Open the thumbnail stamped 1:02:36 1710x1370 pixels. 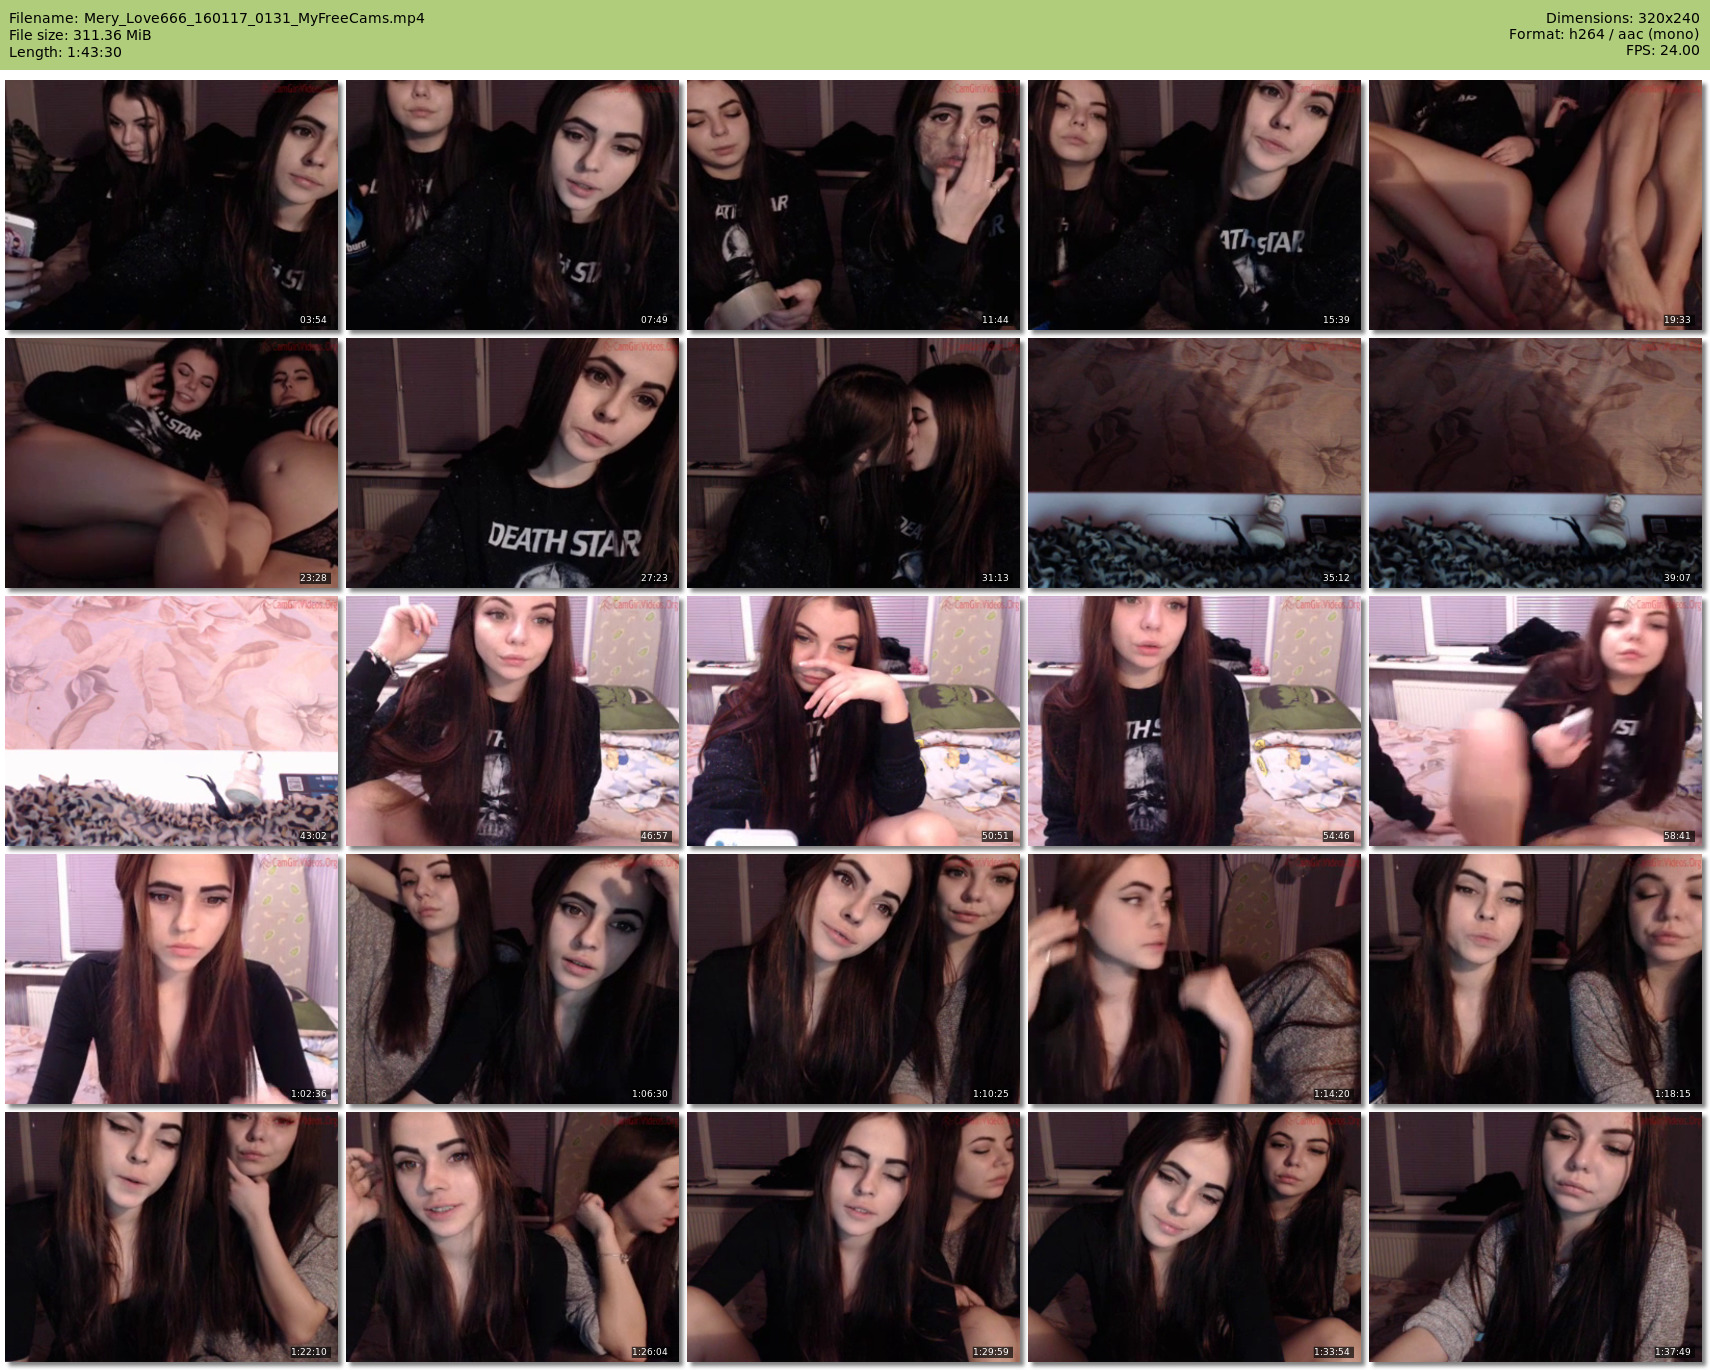[x=172, y=979]
